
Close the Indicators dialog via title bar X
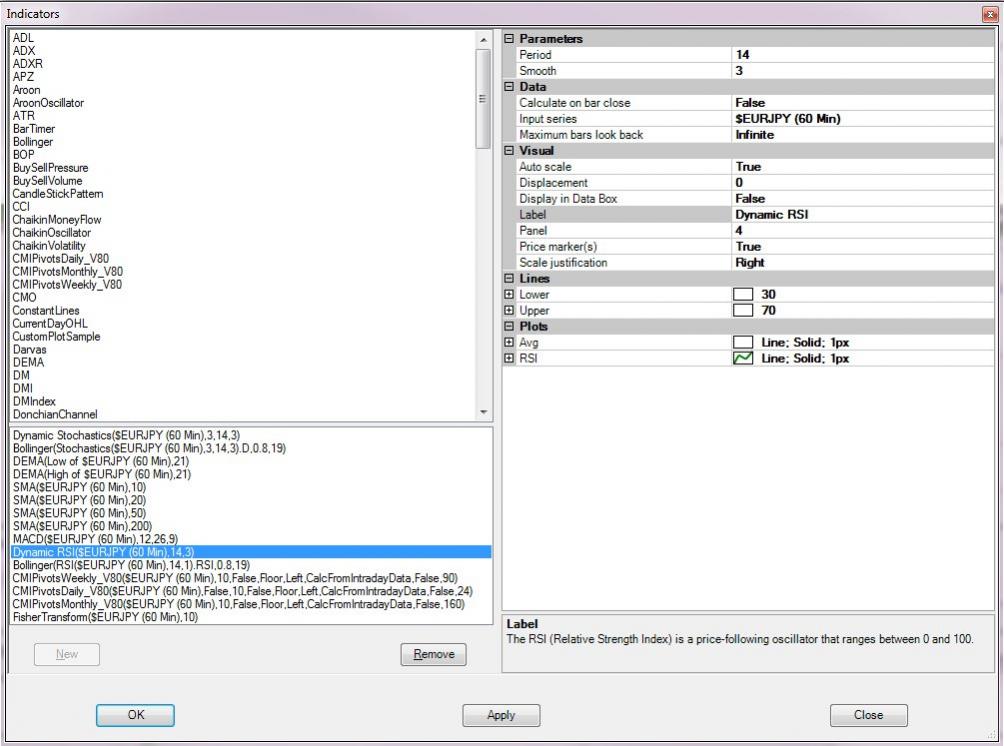pyautogui.click(x=990, y=14)
